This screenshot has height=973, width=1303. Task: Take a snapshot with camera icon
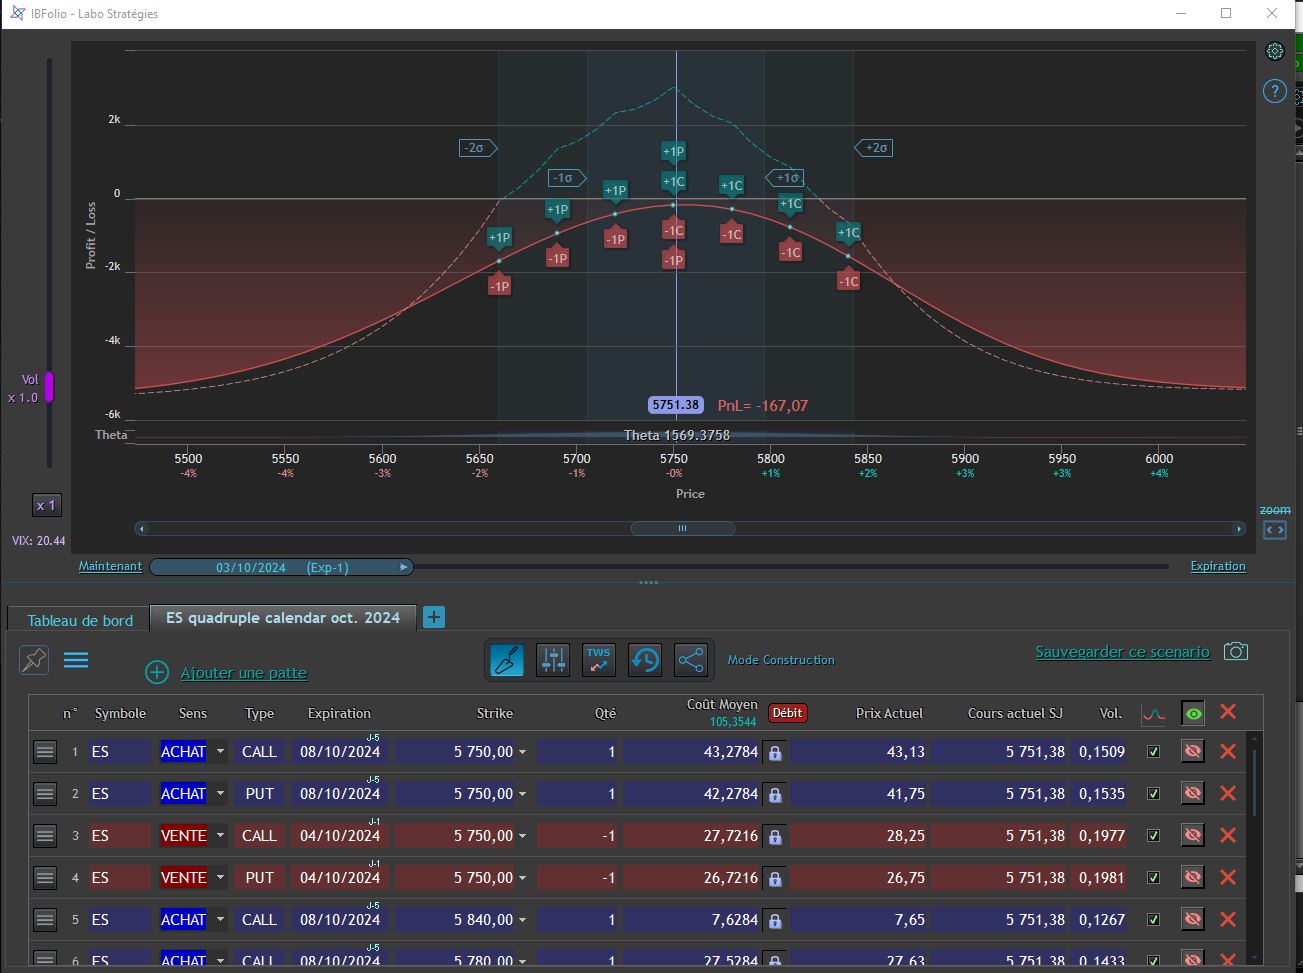[x=1236, y=652]
